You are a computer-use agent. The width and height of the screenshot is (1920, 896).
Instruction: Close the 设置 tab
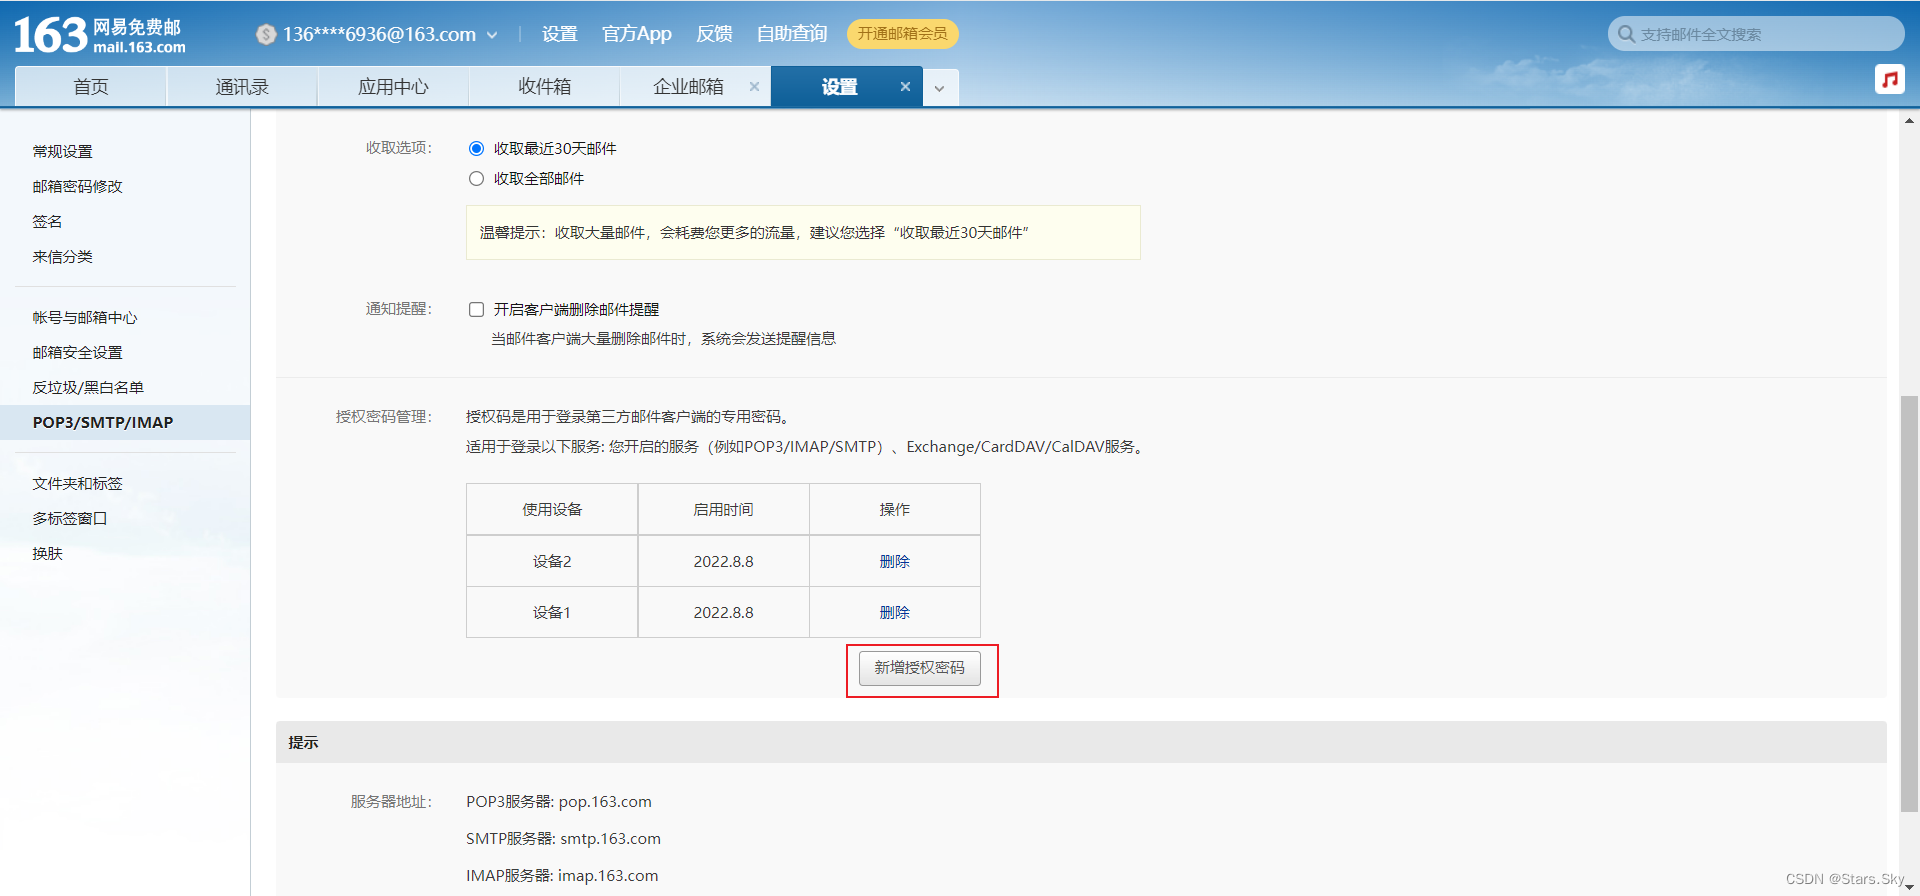[x=905, y=87]
